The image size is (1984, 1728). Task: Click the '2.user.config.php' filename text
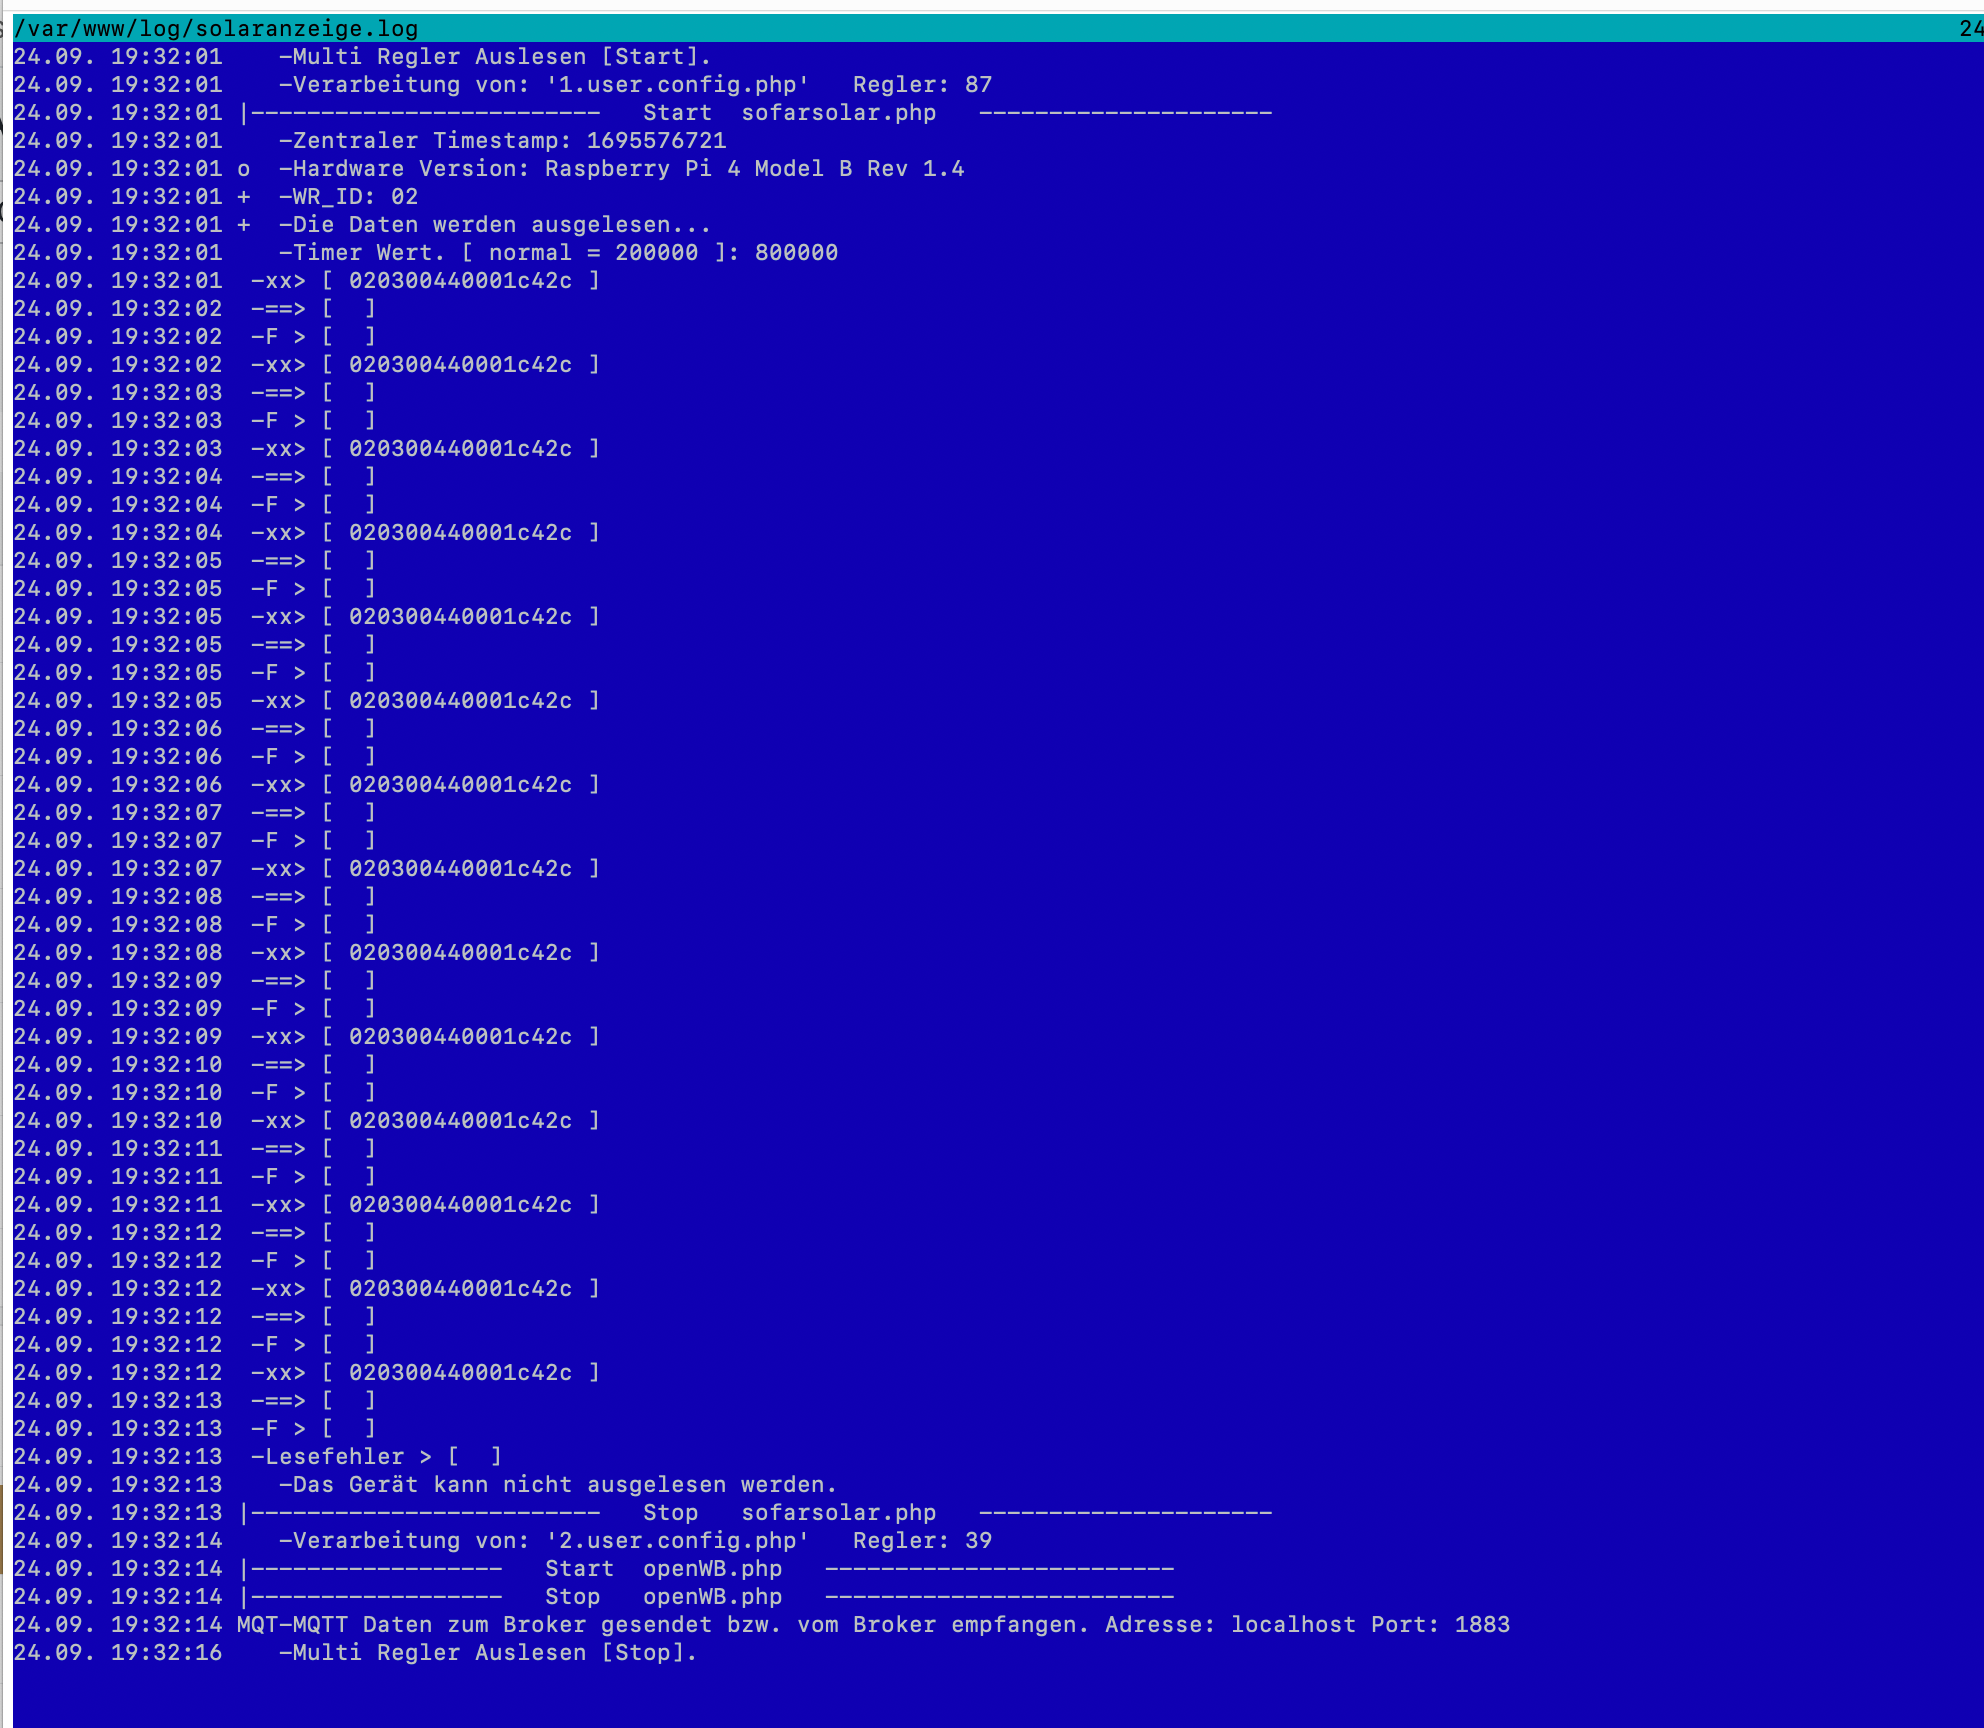677,1541
